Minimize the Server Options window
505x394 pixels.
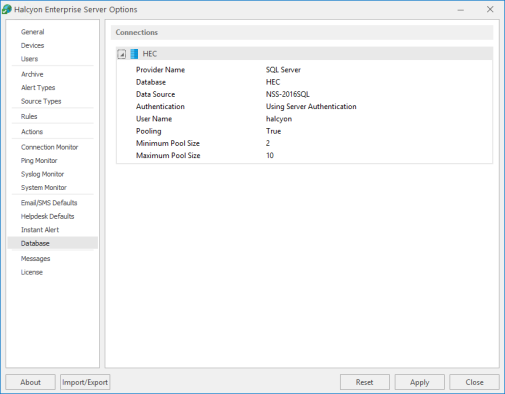(x=461, y=10)
